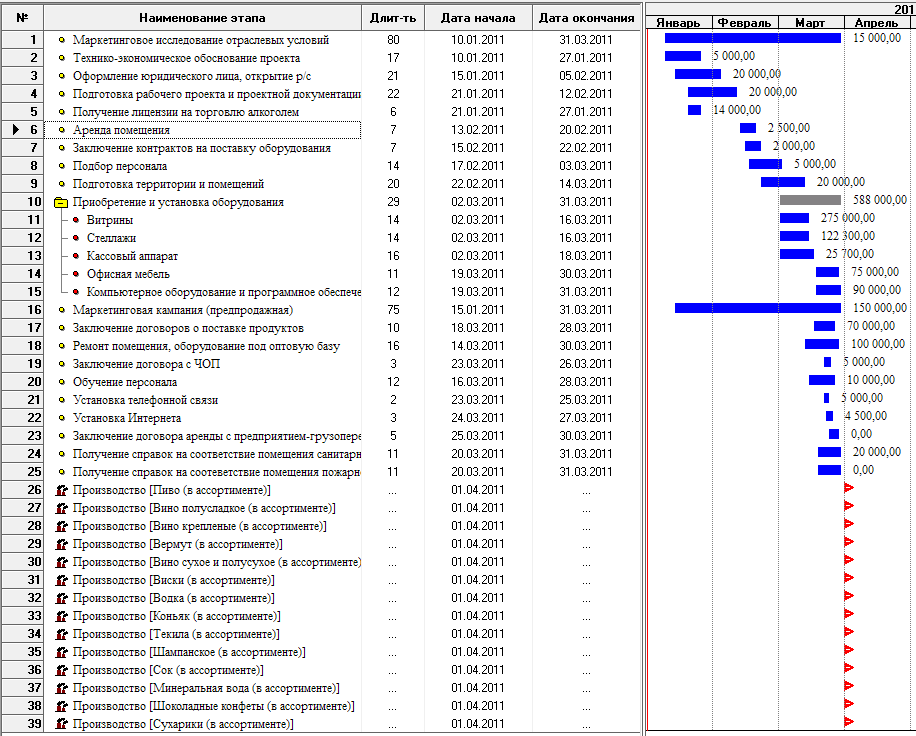Click the production icon for Сок row
This screenshot has width=916, height=736.
[61, 670]
